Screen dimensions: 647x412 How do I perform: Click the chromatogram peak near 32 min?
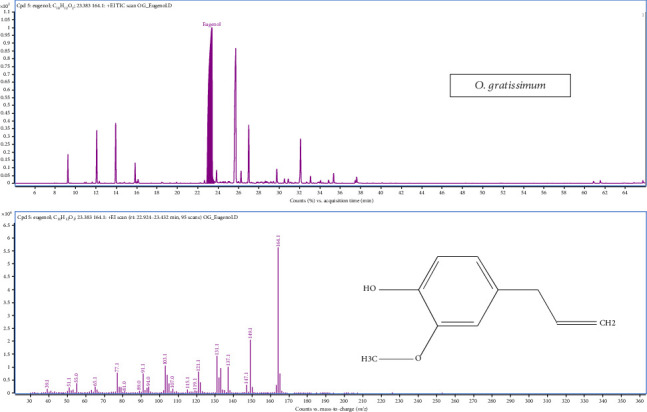point(300,161)
